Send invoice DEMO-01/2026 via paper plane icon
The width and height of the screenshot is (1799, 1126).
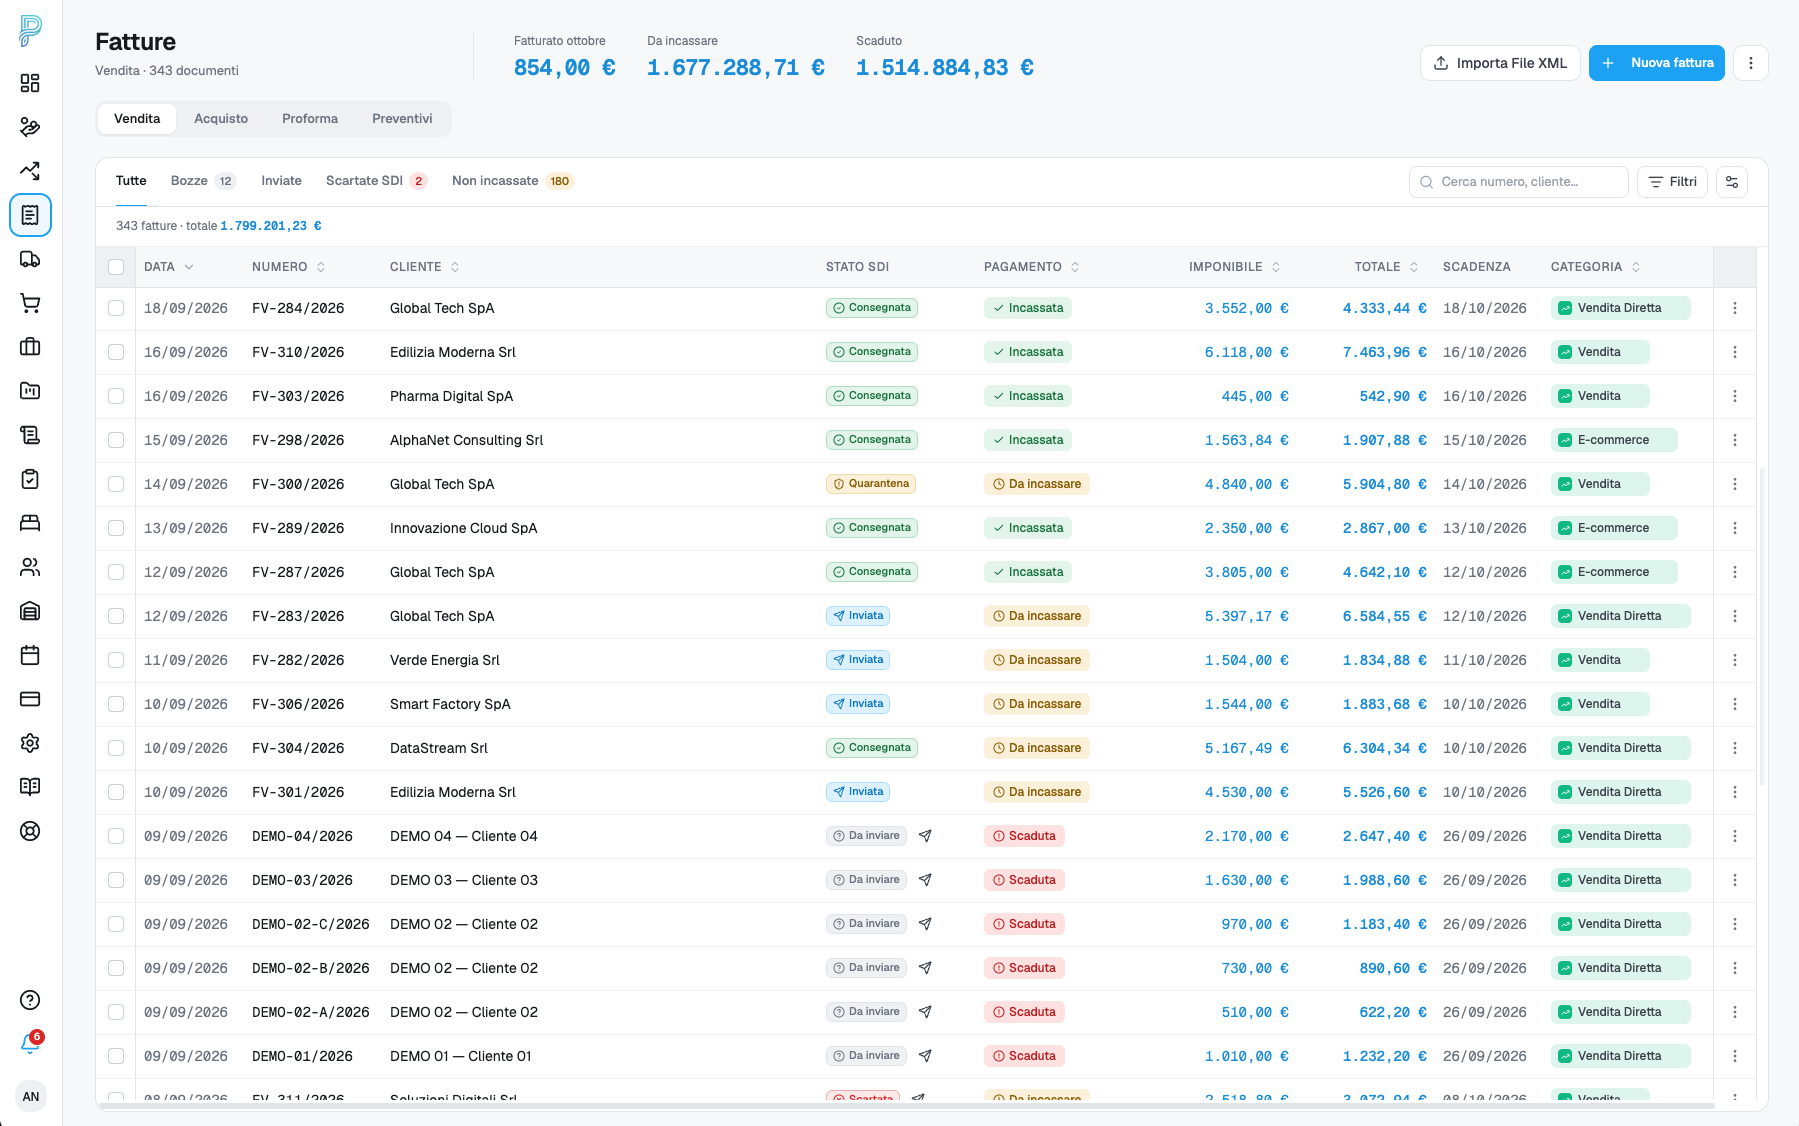925,1056
